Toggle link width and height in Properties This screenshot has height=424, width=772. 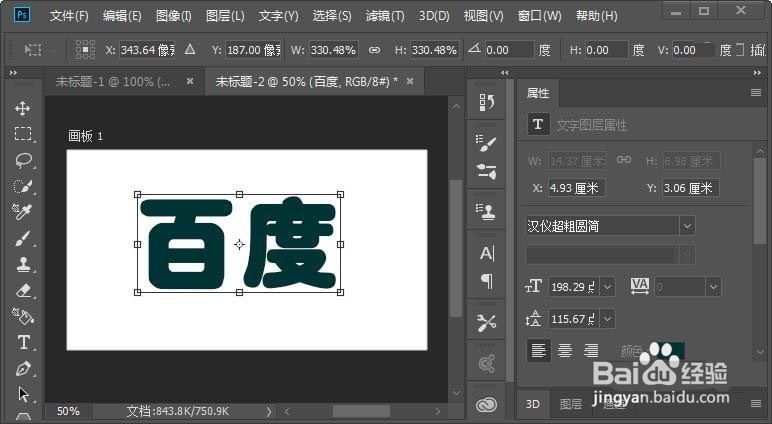coord(624,160)
